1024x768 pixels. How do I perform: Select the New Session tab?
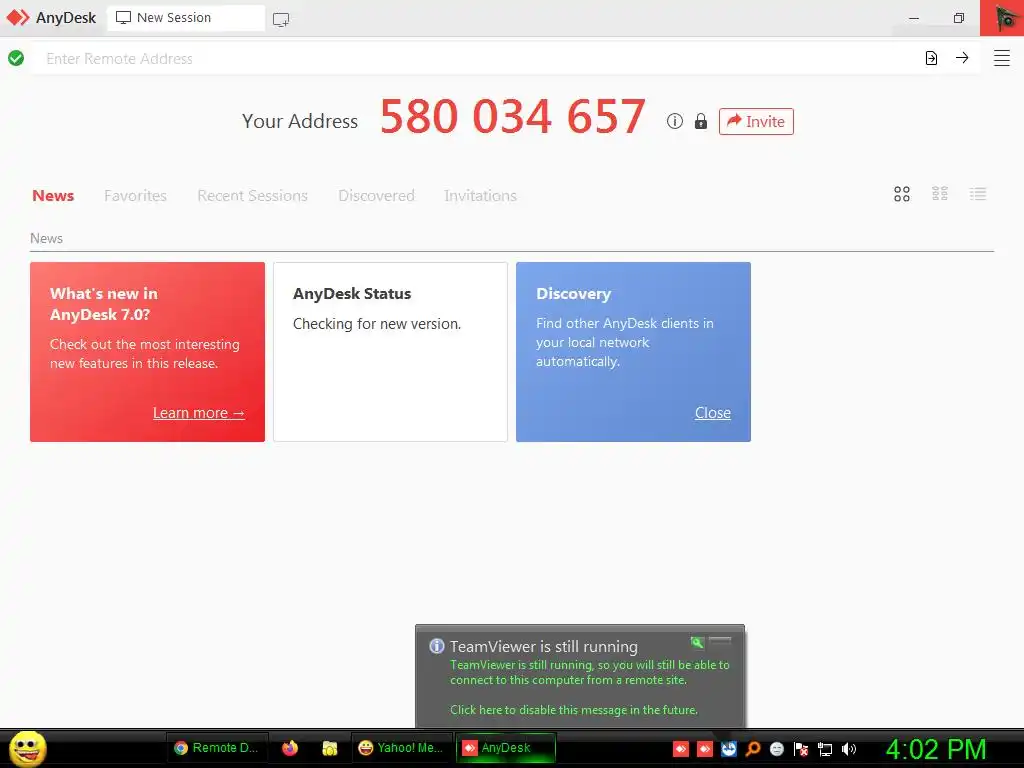pyautogui.click(x=186, y=18)
